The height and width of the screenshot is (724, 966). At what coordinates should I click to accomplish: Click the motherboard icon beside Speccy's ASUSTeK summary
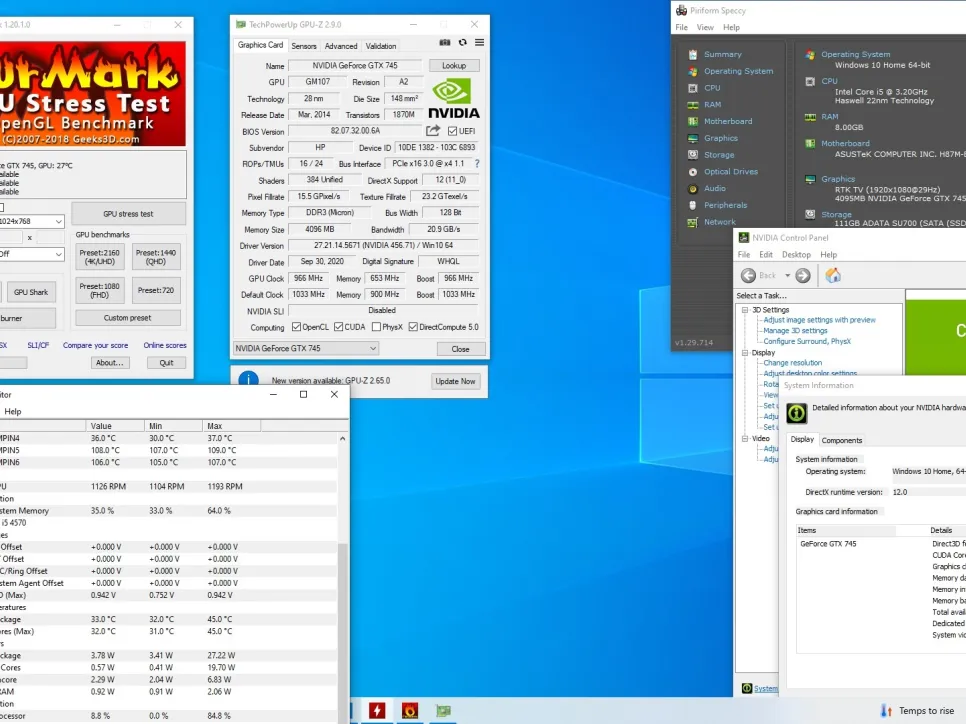pos(810,144)
